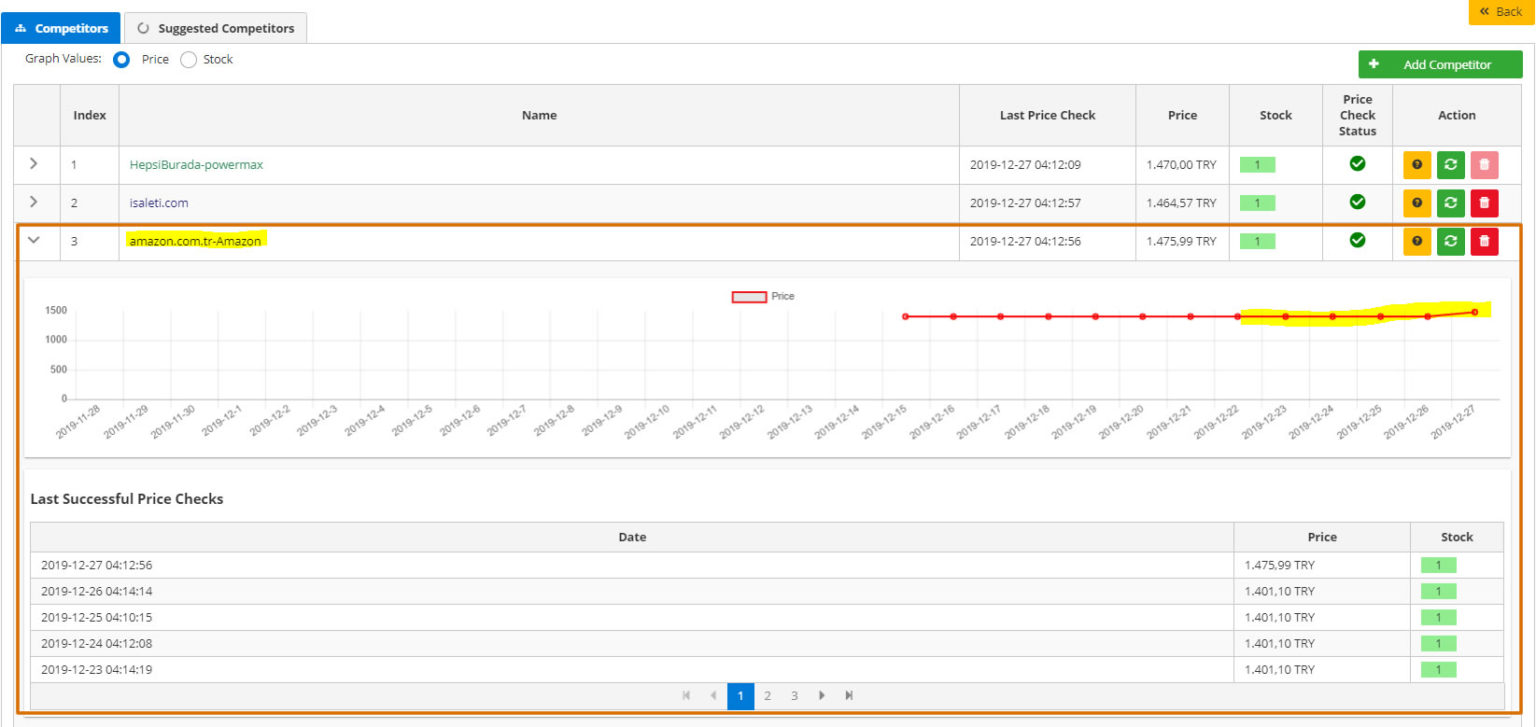The width and height of the screenshot is (1536, 727).
Task: Click the help icon for amazon.com.tr-Amazon row
Action: pyautogui.click(x=1417, y=241)
